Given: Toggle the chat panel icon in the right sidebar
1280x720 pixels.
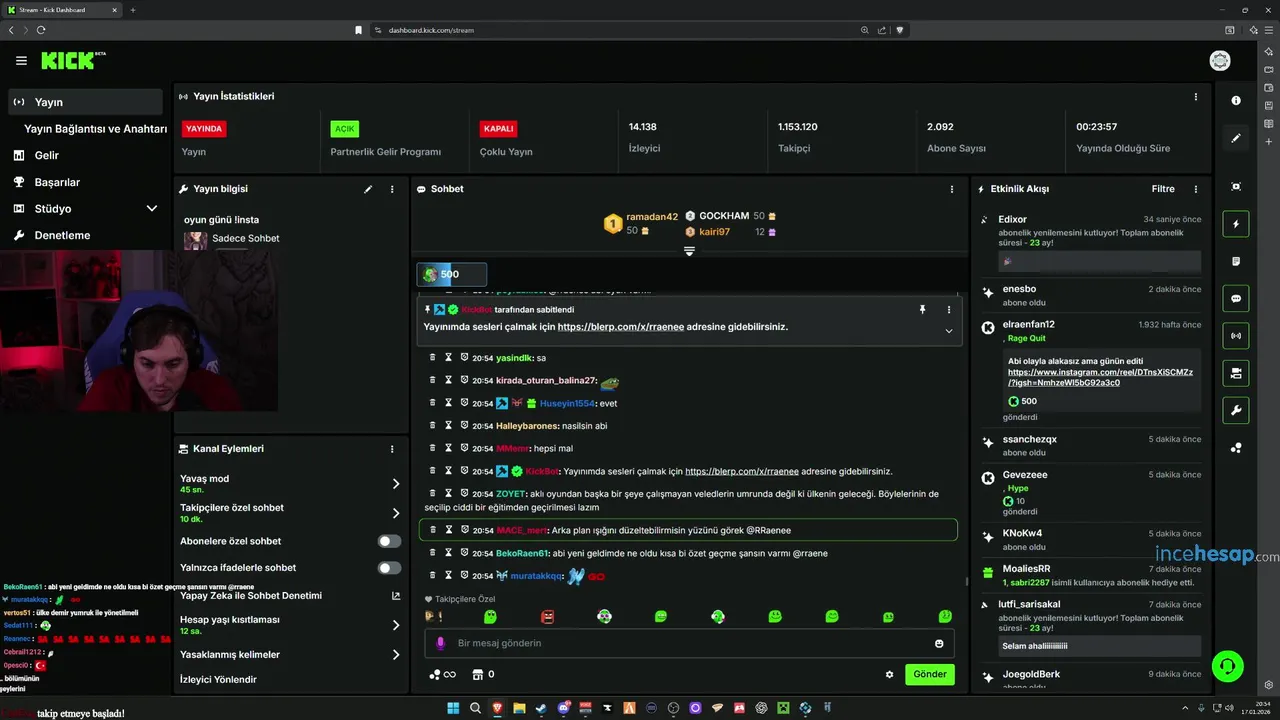Looking at the screenshot, I should pos(1236,298).
